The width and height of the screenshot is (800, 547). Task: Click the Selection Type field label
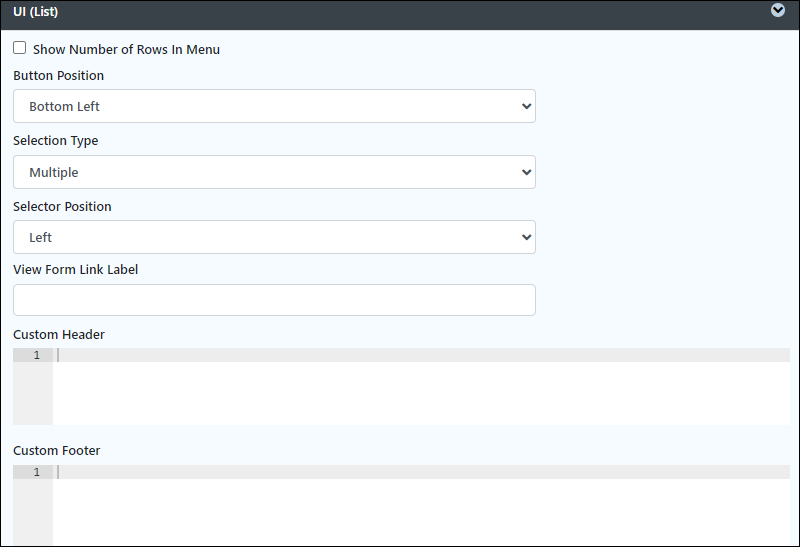click(x=56, y=141)
